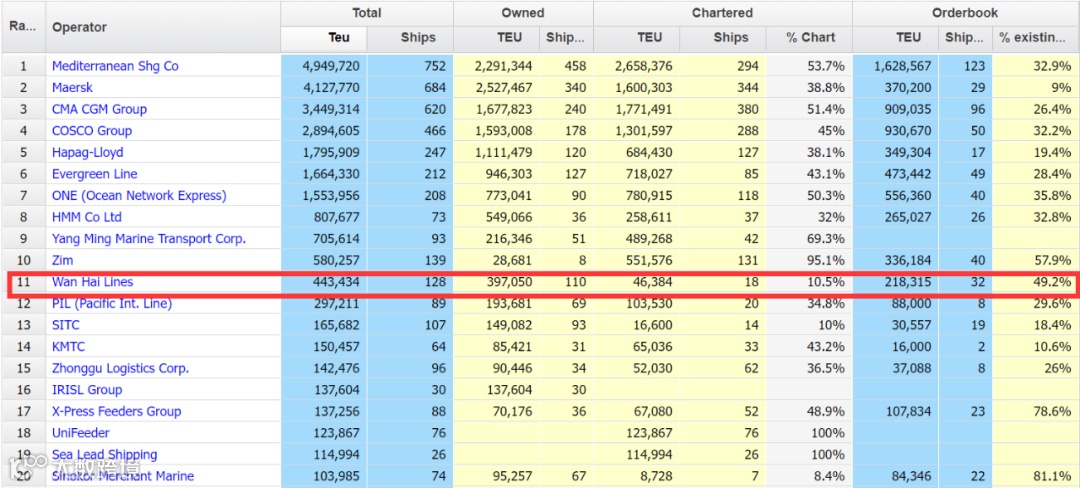Open the KMTC operator link

[x=68, y=346]
